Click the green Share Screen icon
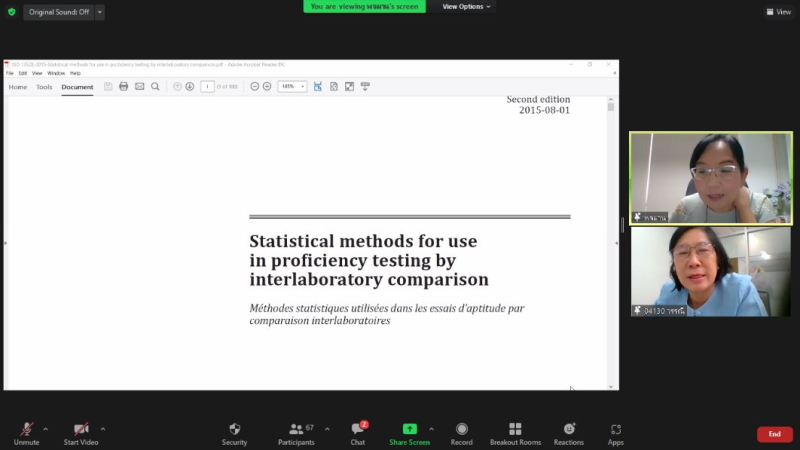Image resolution: width=800 pixels, height=450 pixels. click(409, 430)
